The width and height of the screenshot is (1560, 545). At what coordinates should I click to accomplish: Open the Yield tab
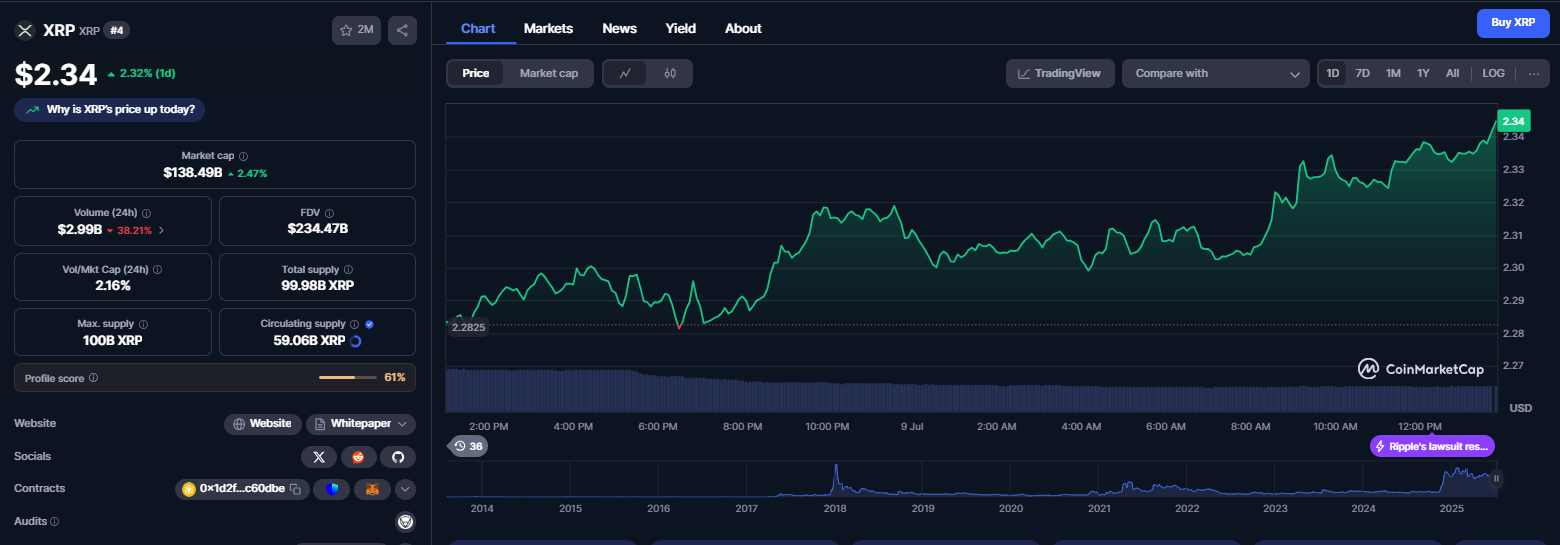coord(681,28)
